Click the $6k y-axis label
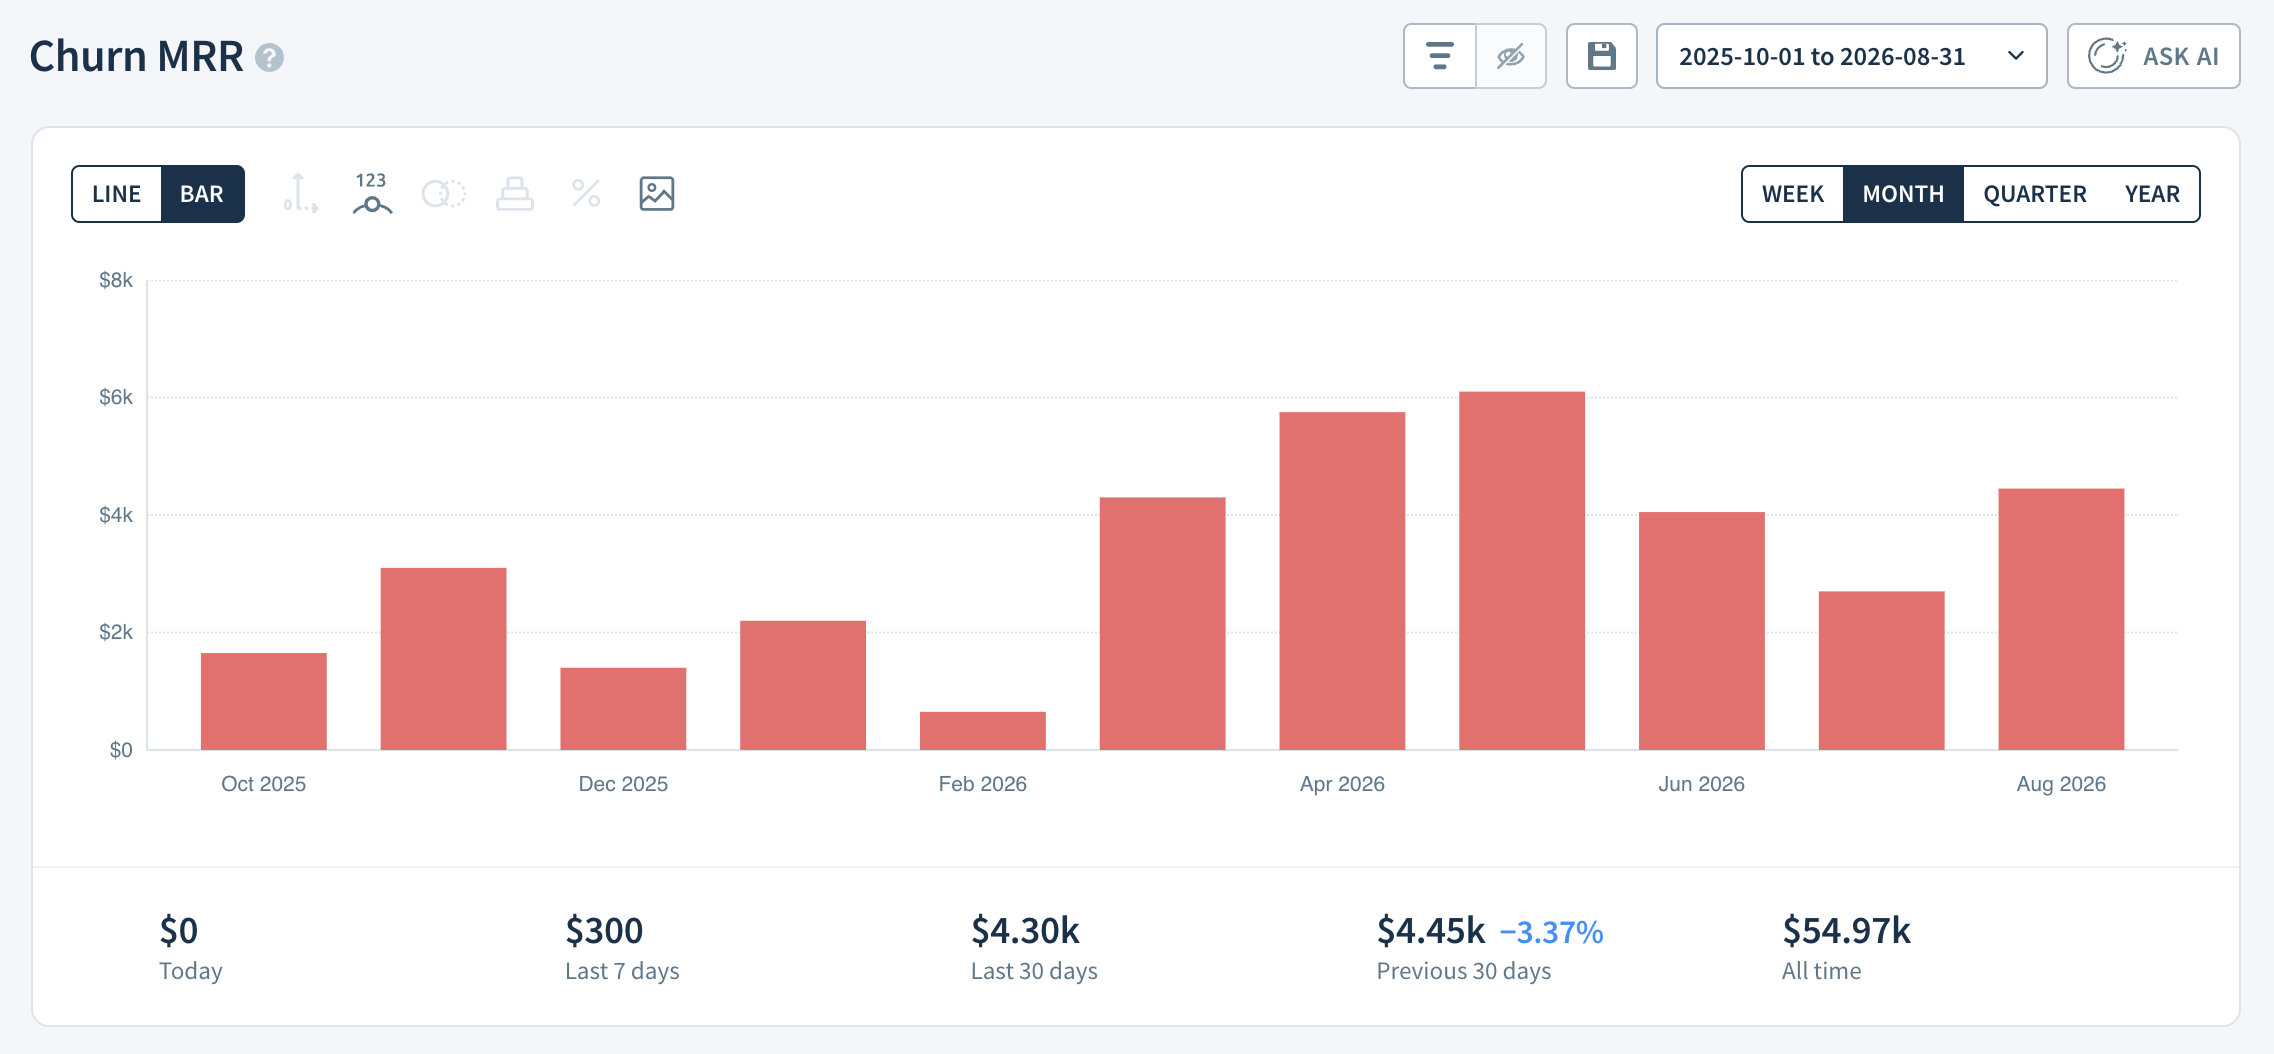The width and height of the screenshot is (2274, 1054). coord(116,398)
